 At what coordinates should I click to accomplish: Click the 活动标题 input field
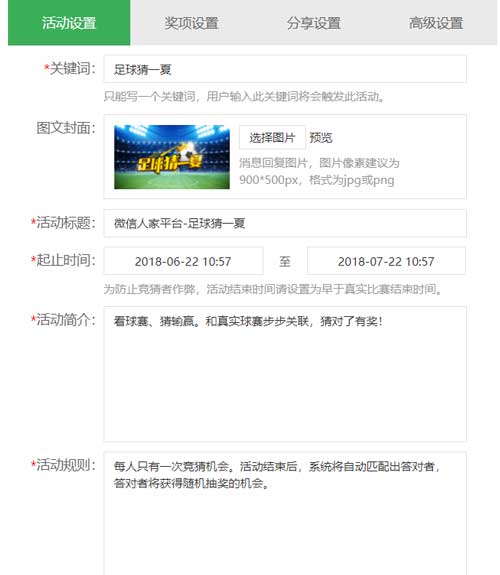(x=285, y=223)
